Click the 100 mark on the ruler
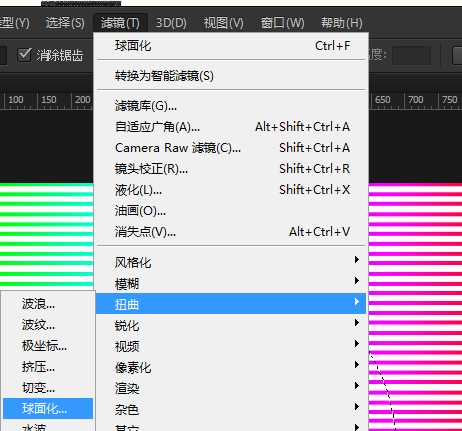462x431 pixels. 16,99
